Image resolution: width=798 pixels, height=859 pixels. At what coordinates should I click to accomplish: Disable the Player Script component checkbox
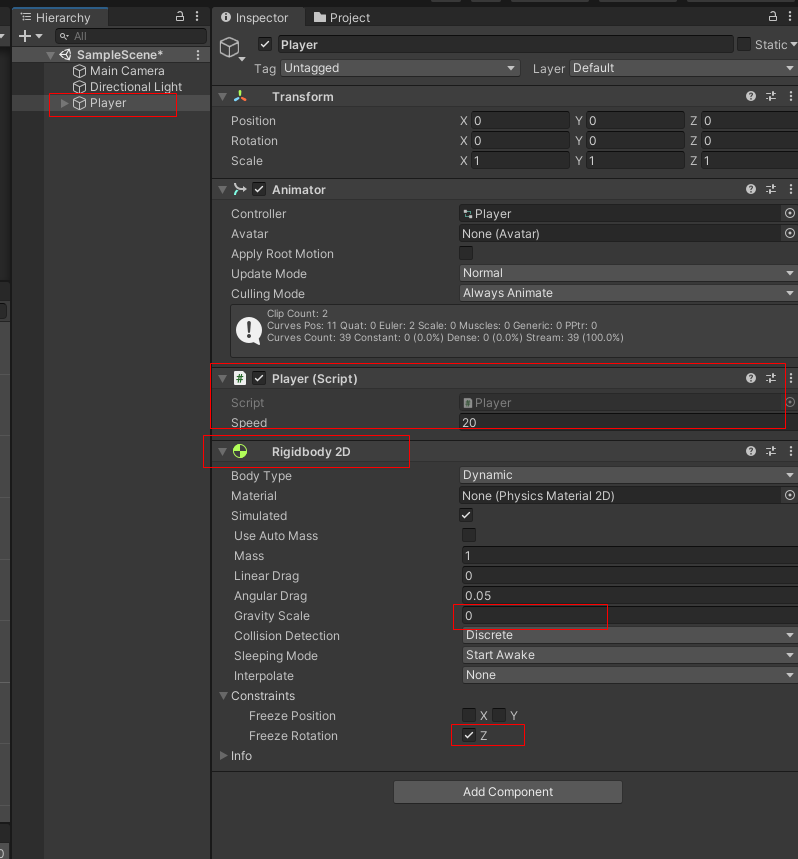259,378
